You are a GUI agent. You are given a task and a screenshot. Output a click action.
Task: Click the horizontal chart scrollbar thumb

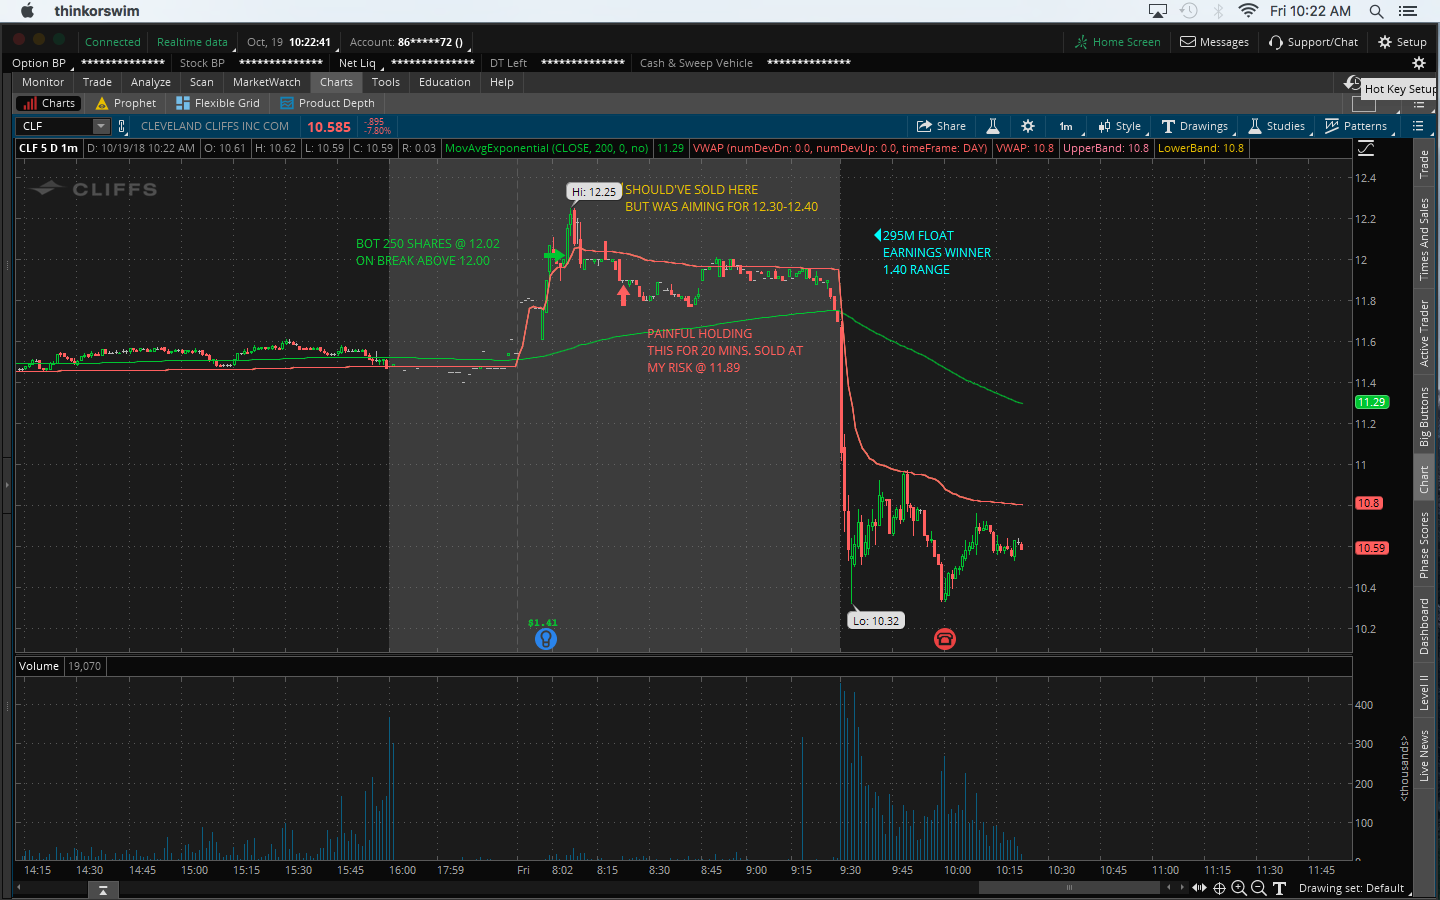coord(1069,888)
